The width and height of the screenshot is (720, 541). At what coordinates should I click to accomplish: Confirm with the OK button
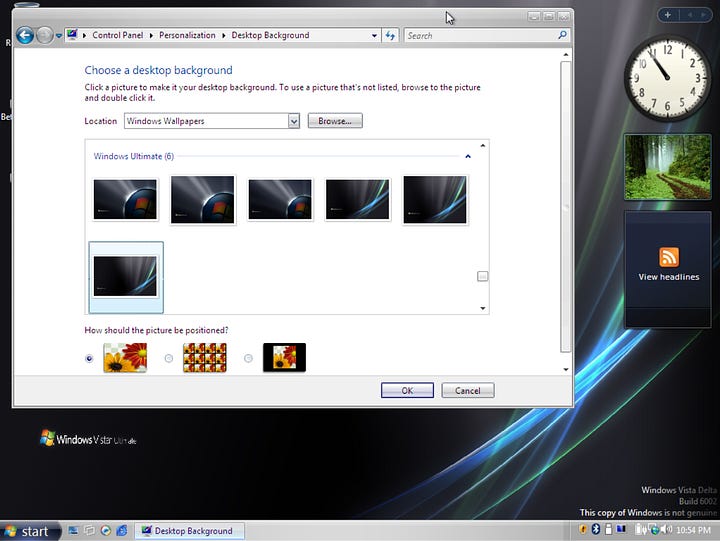point(407,390)
